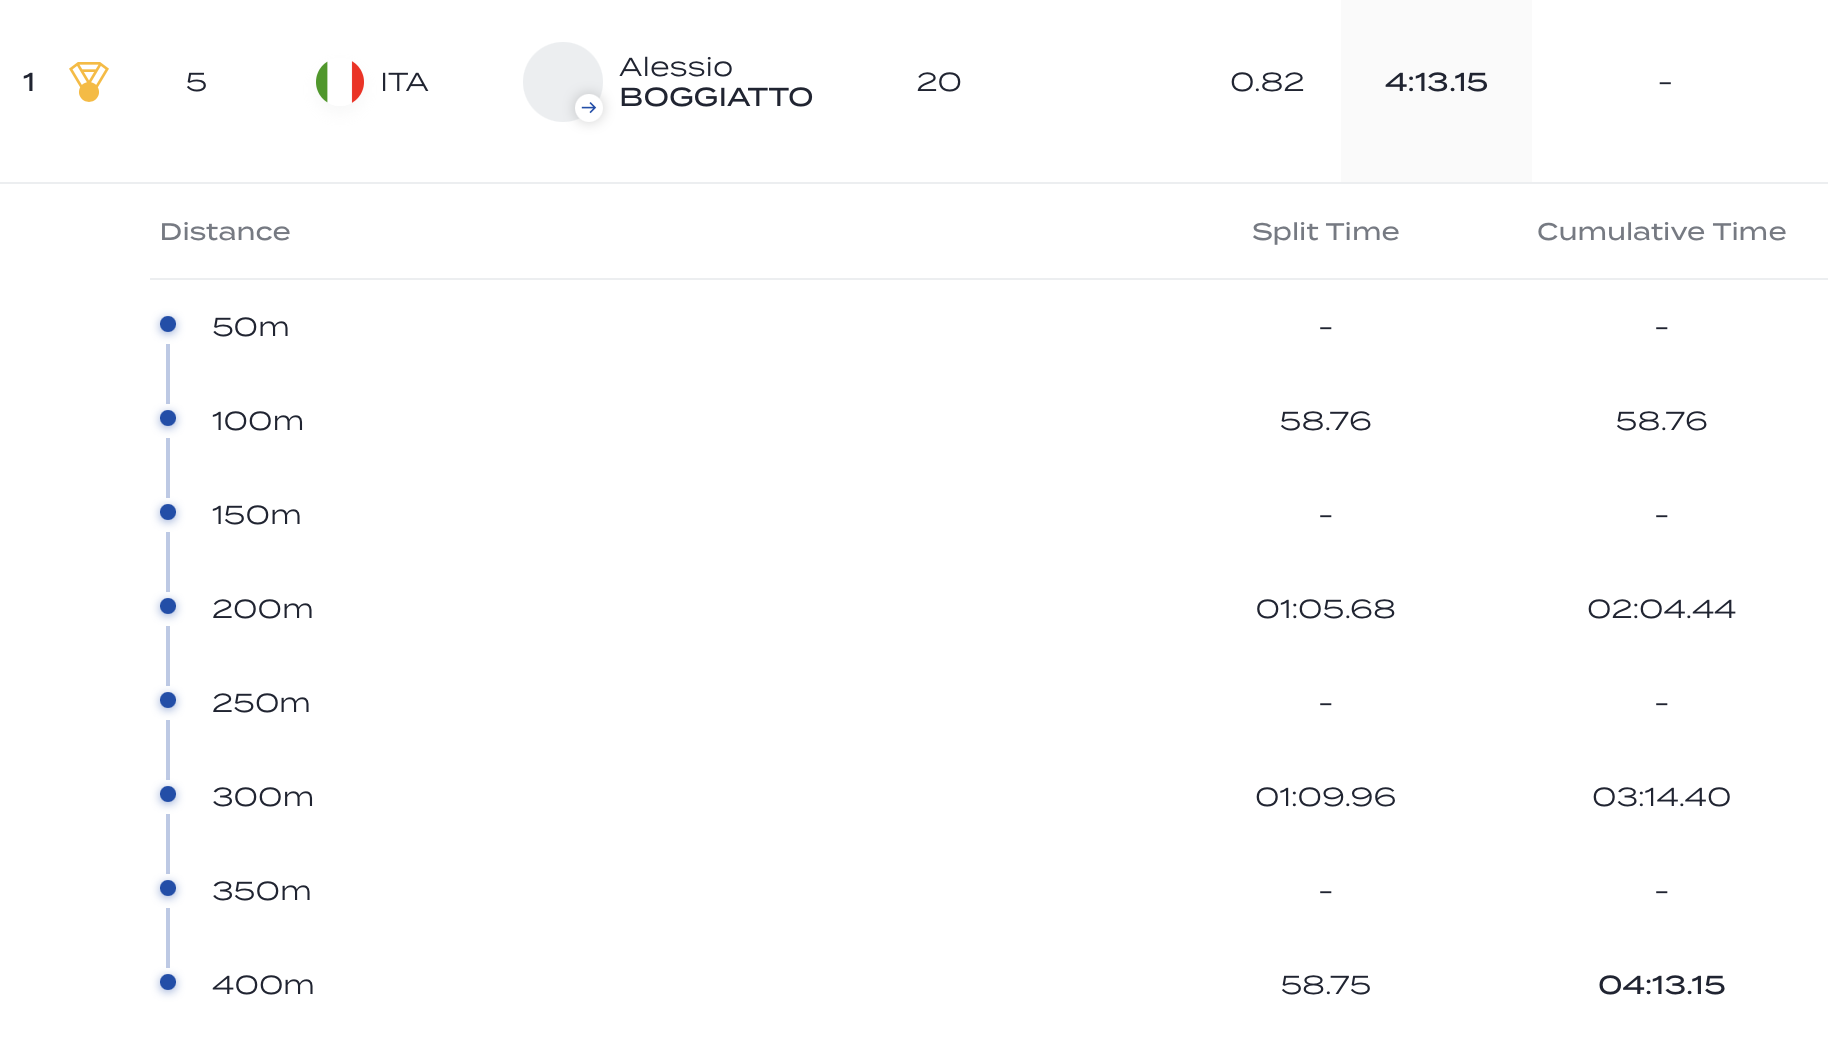Select the 200m timeline marker

[168, 606]
